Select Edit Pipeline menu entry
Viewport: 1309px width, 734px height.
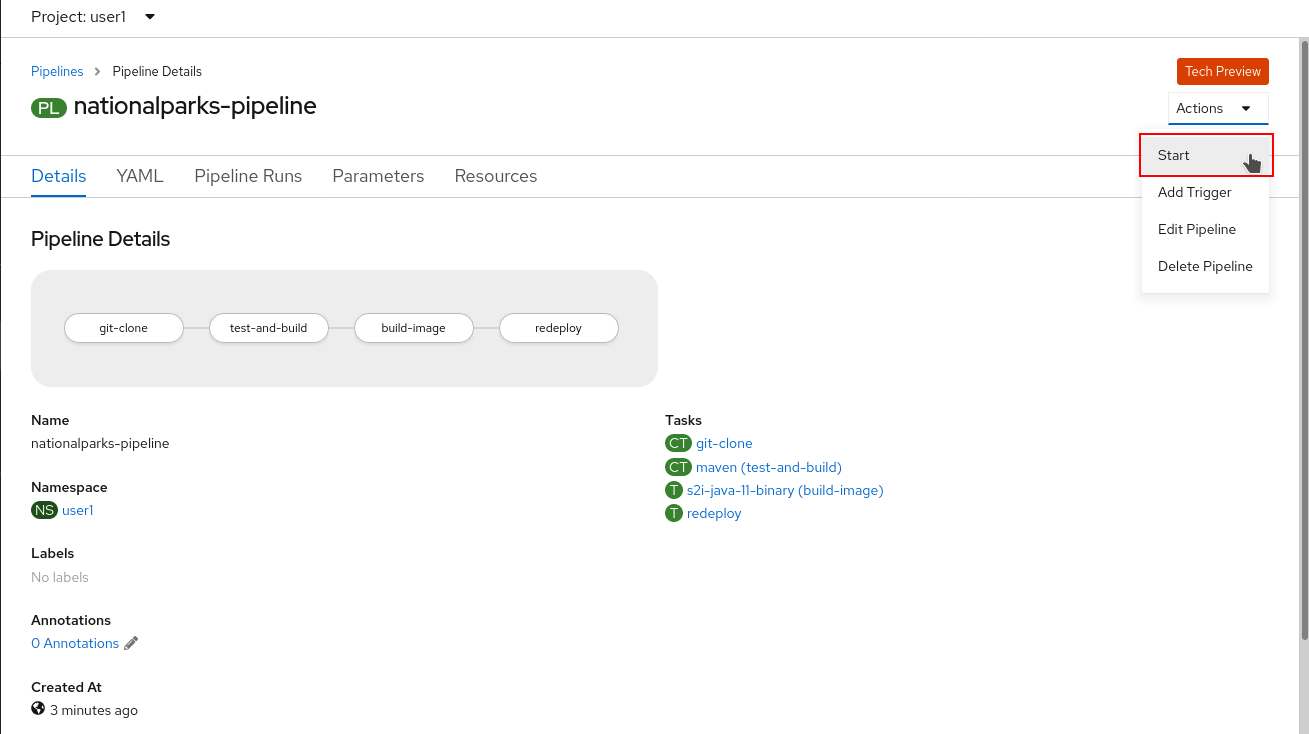[x=1196, y=230]
